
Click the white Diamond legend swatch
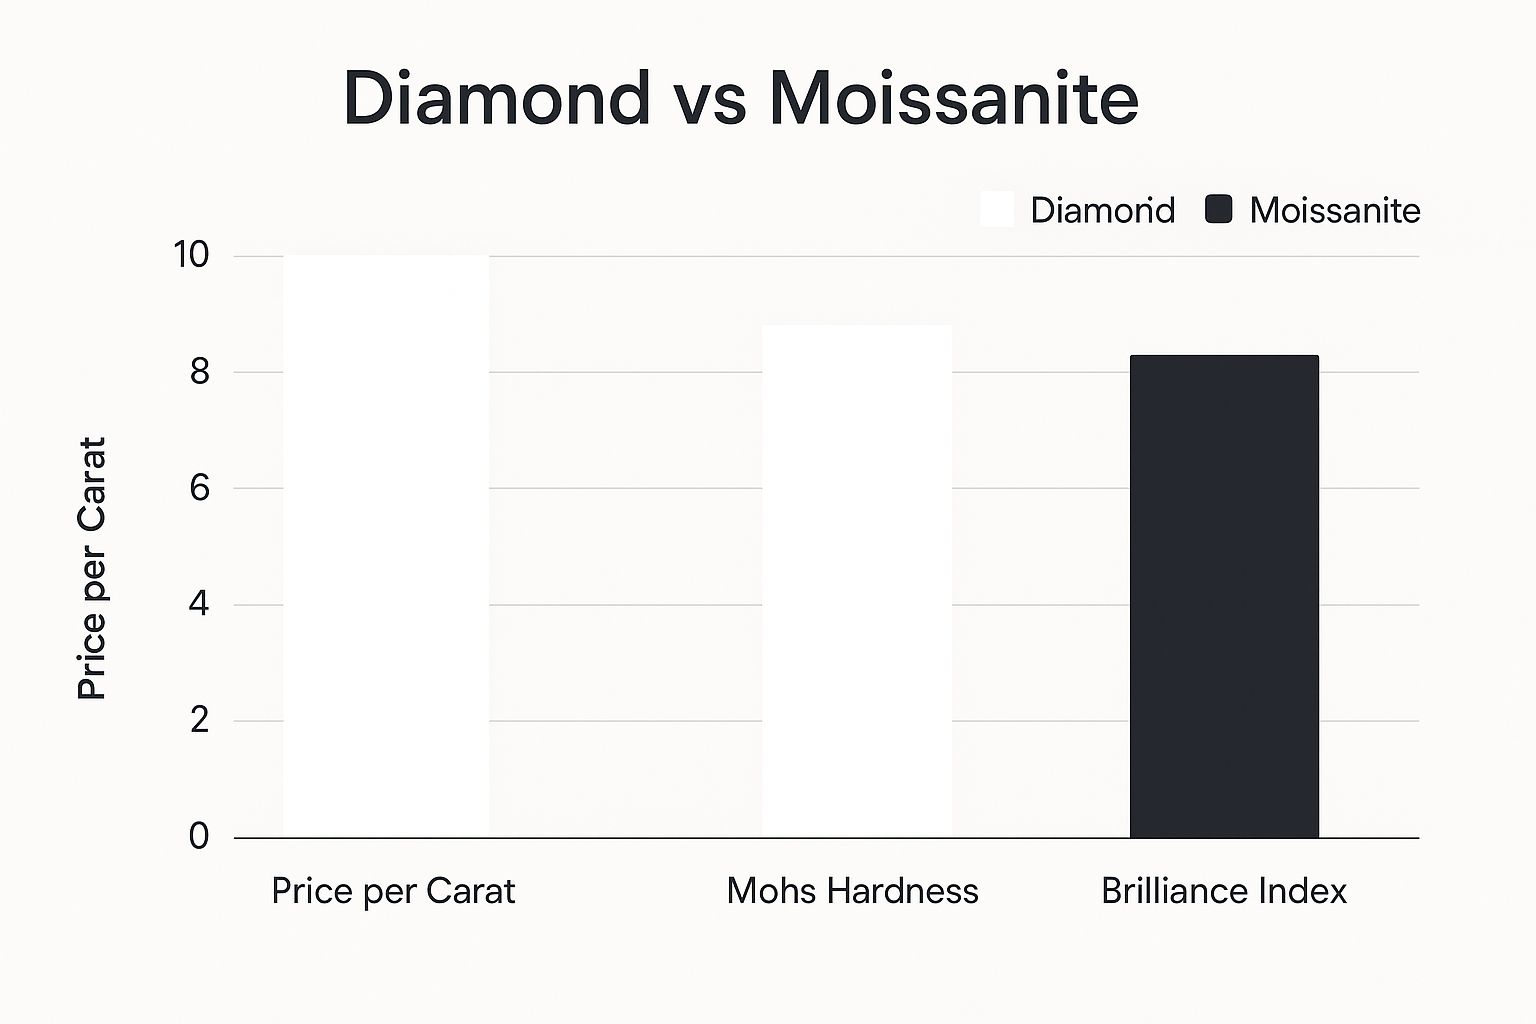coord(997,210)
